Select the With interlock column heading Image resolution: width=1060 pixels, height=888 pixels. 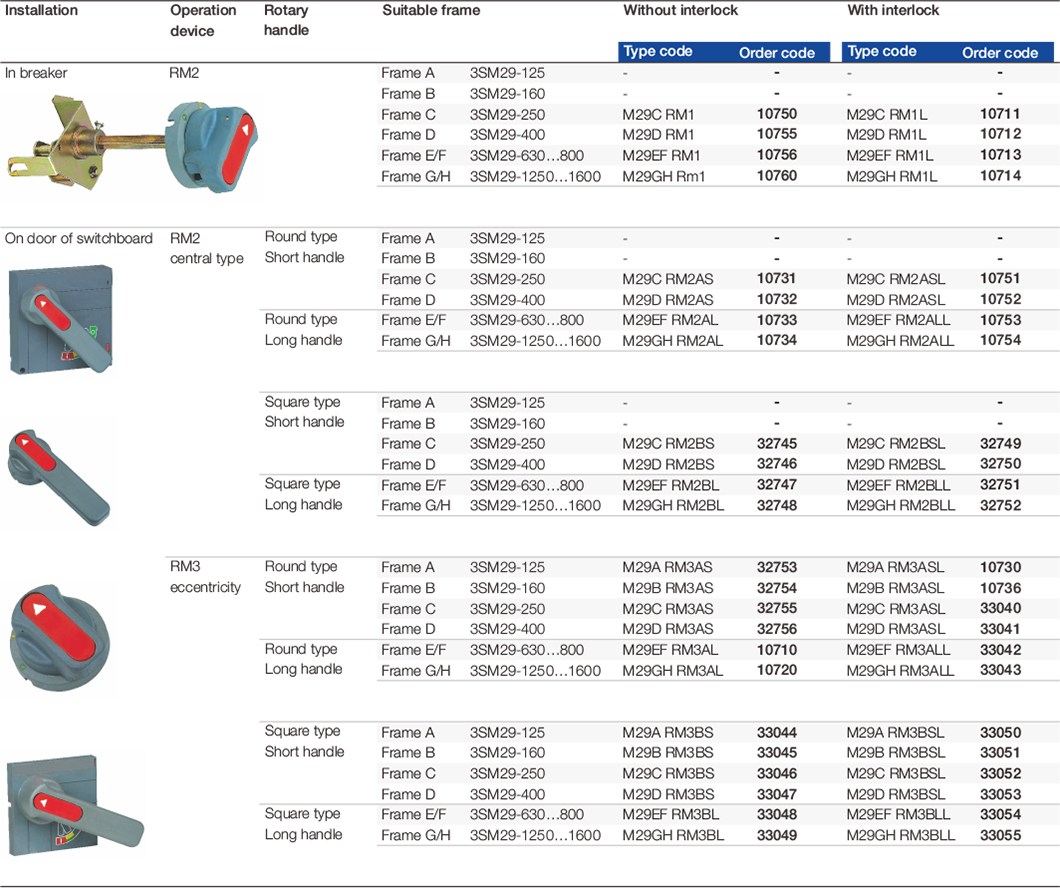tap(893, 11)
